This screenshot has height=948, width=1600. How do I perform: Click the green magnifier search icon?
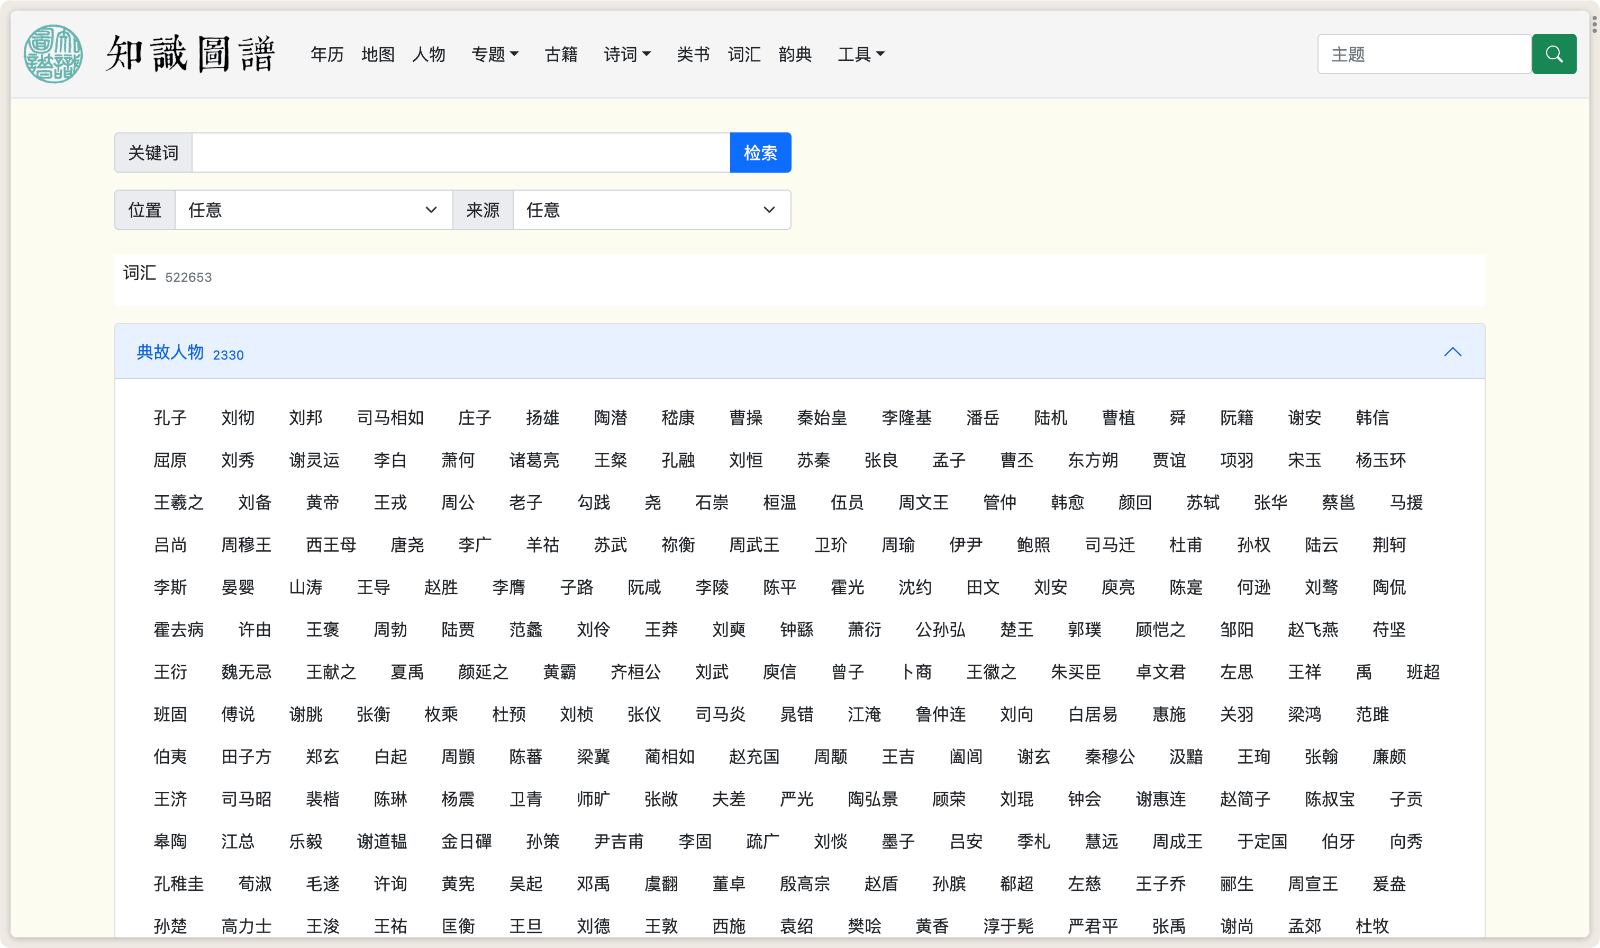pos(1553,54)
